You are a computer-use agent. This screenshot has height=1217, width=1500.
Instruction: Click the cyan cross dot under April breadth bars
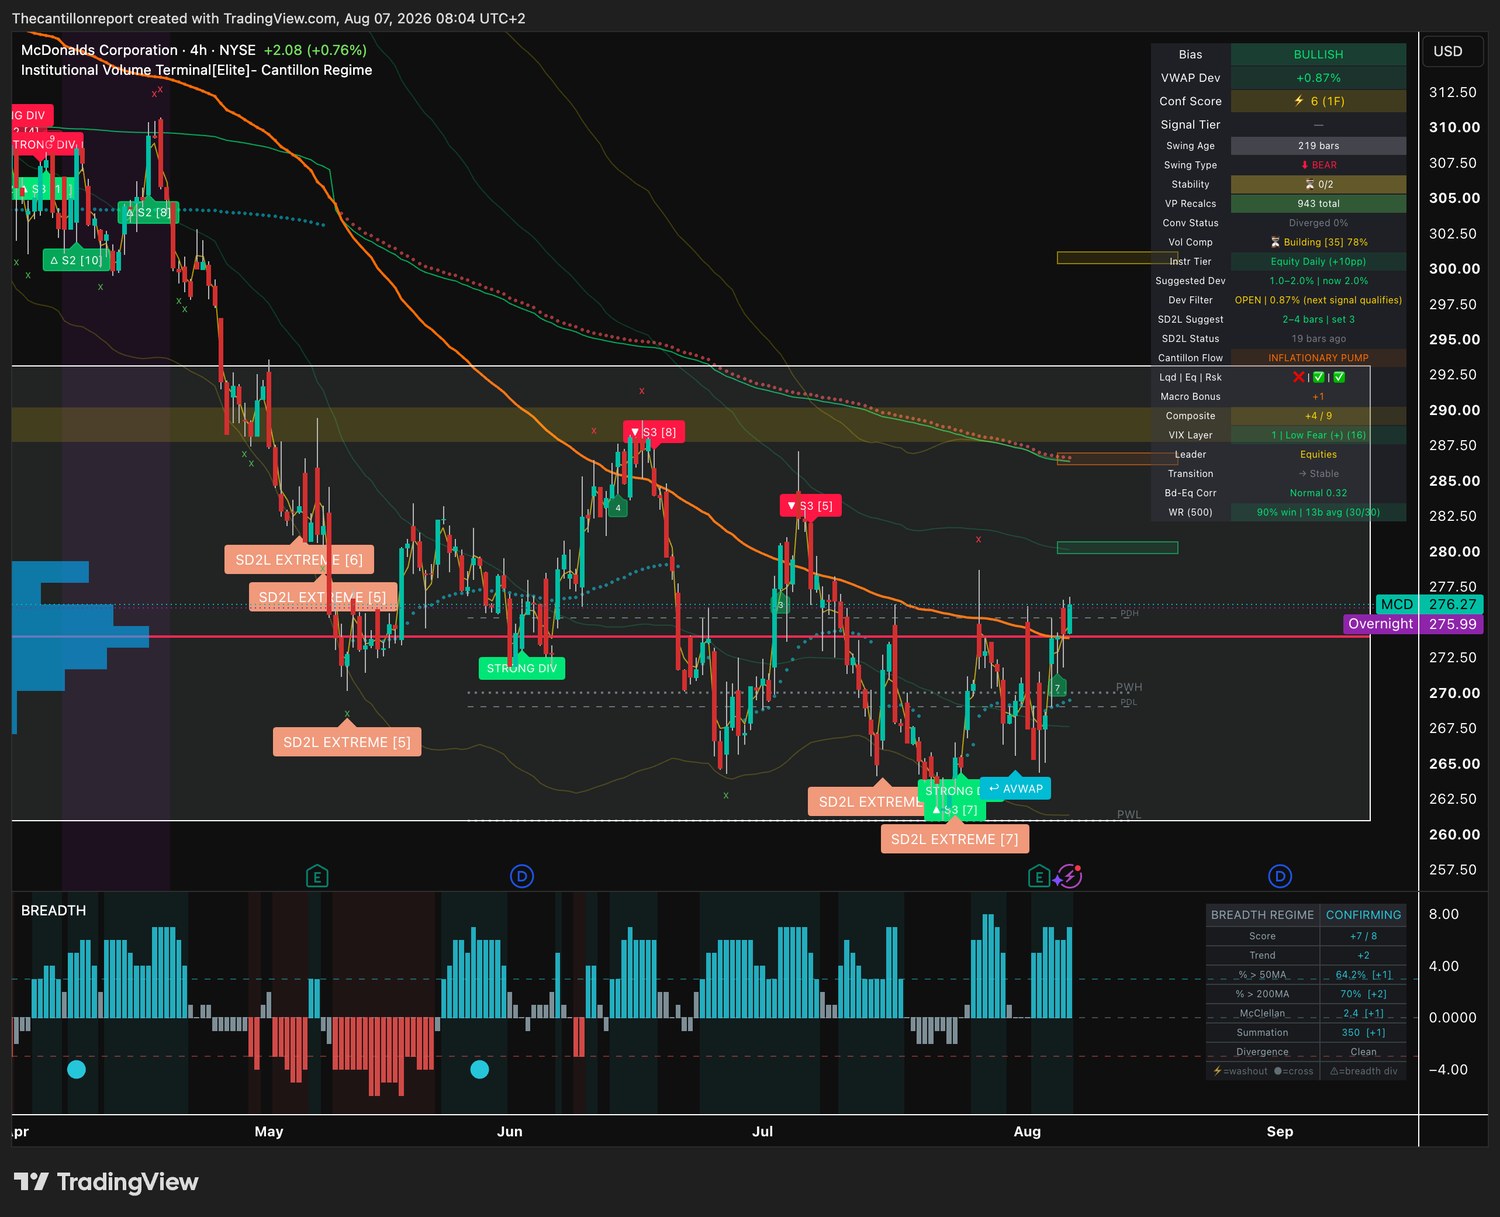coord(76,1069)
